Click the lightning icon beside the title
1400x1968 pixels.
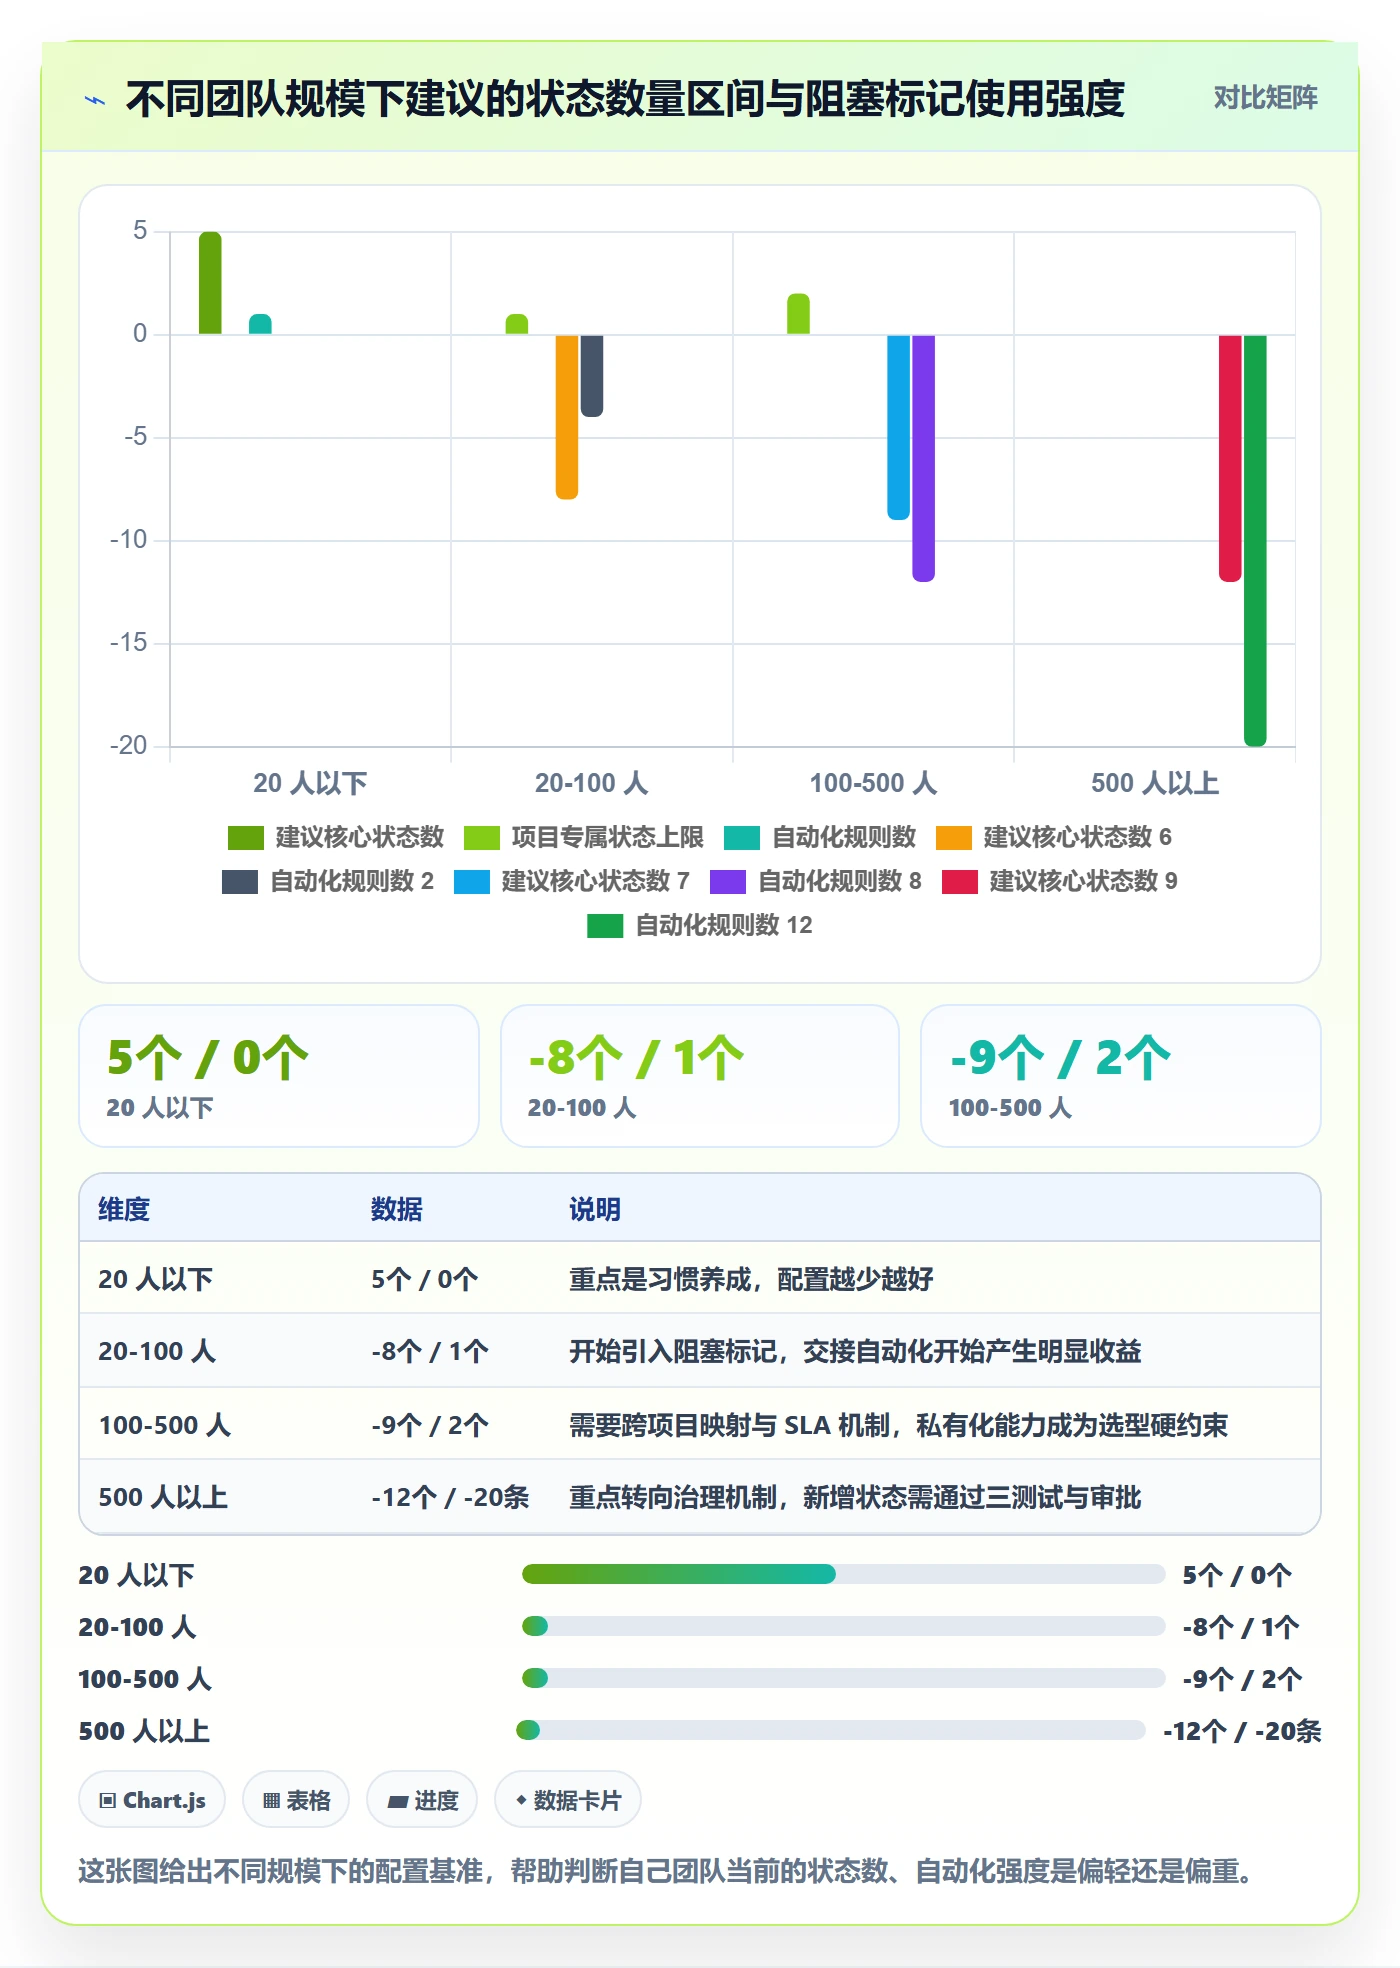click(x=95, y=100)
